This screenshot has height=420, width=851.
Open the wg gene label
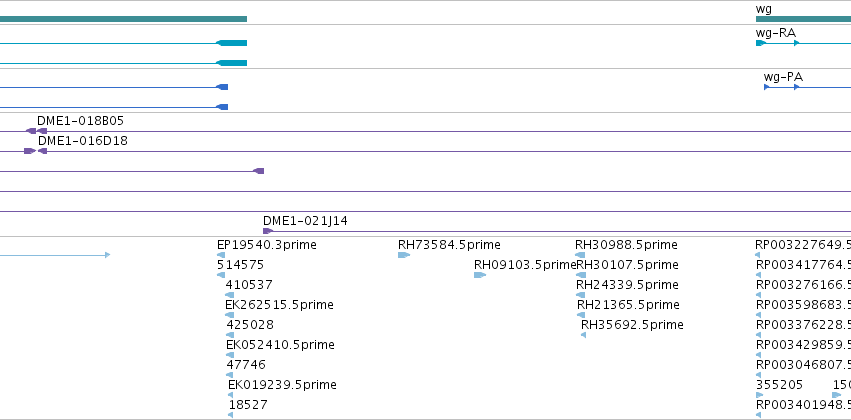pos(764,9)
